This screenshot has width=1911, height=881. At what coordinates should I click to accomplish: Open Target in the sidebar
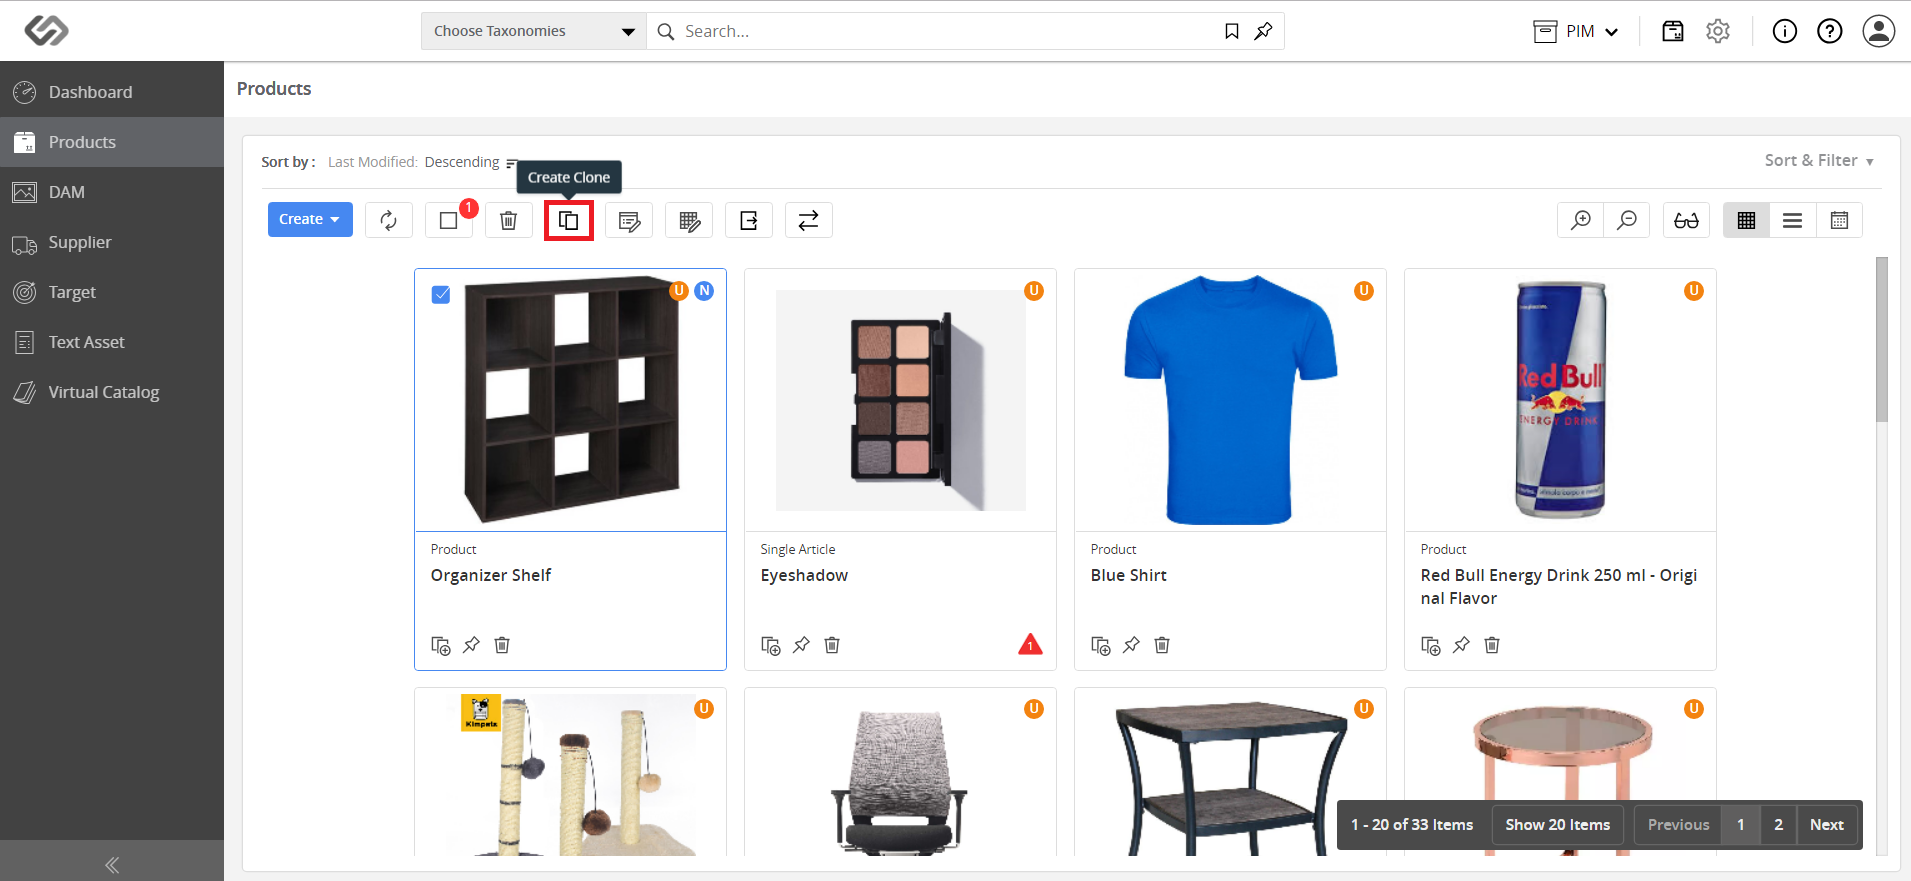pos(112,292)
